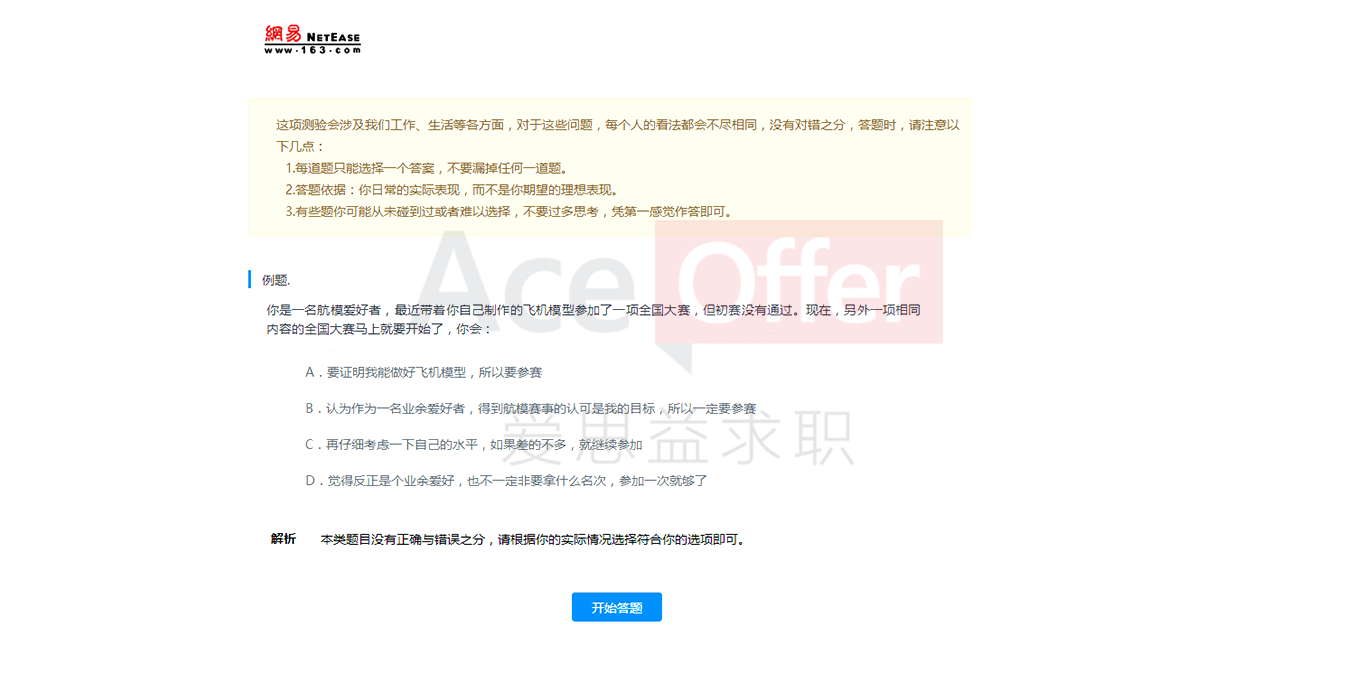Choose option B 认为作为一名业余爱好者
Image resolution: width=1349 pixels, height=682 pixels.
pos(530,408)
